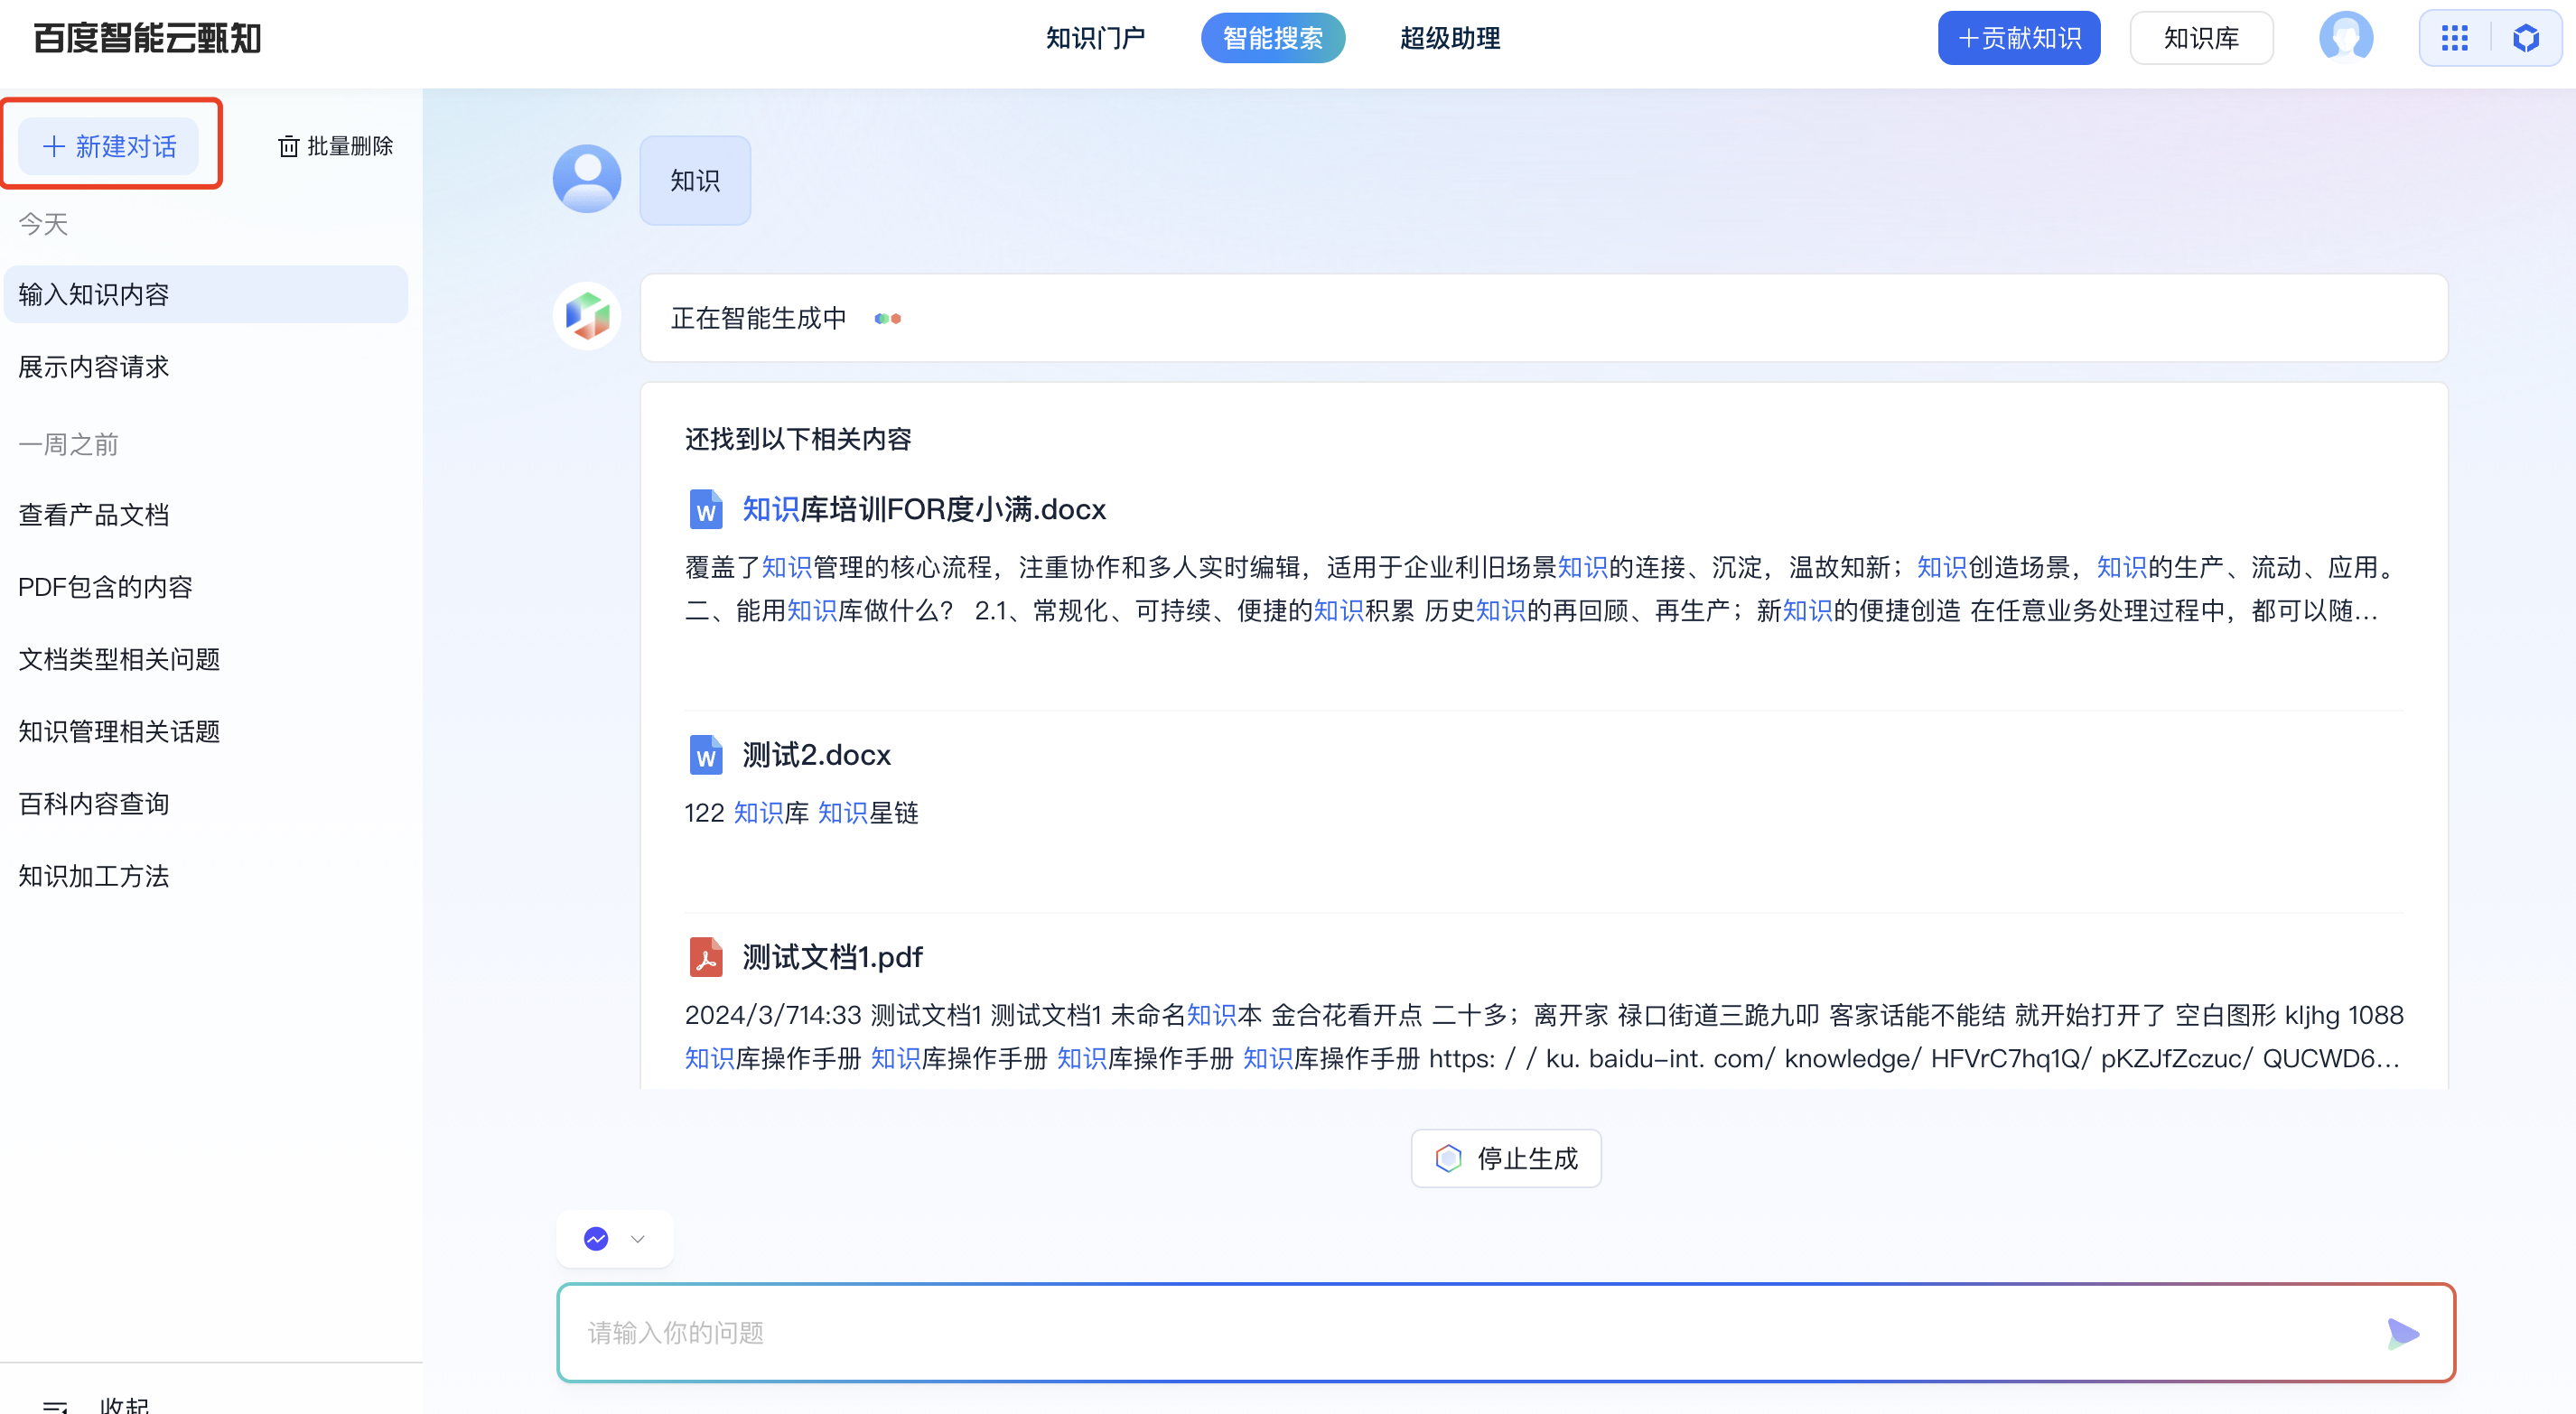The width and height of the screenshot is (2576, 1414).
Task: Click the +贡献知识 button
Action: [x=2018, y=38]
